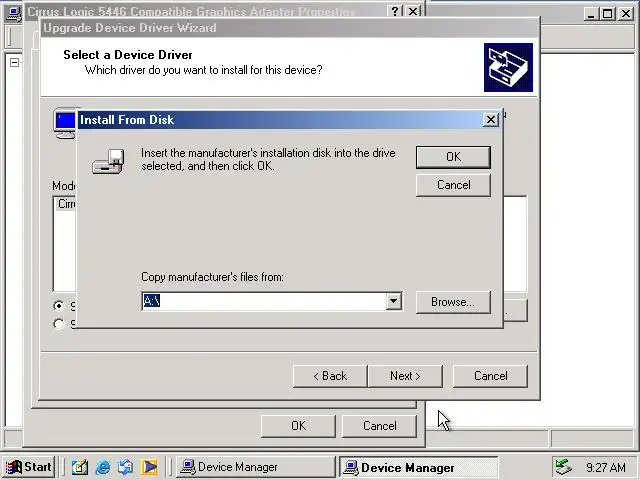The width and height of the screenshot is (640, 480).
Task: Click the 9:27 AM clock
Action: (606, 467)
